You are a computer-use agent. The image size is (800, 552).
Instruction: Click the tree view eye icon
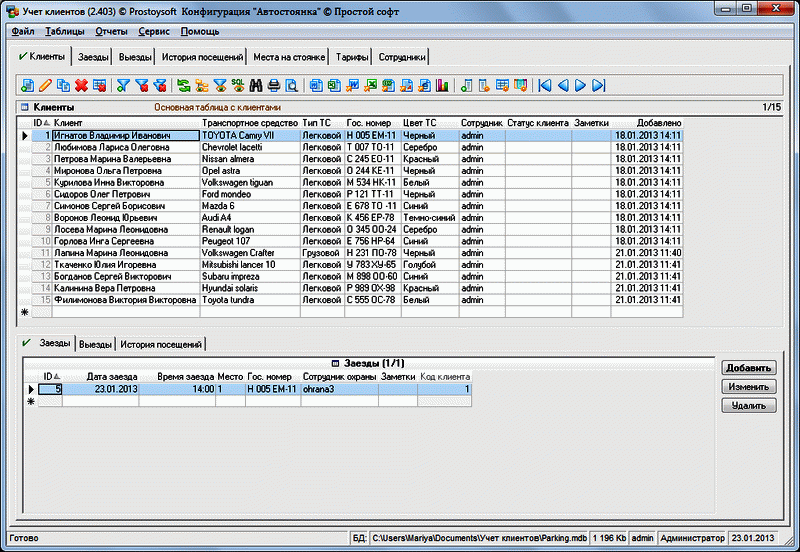(202, 85)
